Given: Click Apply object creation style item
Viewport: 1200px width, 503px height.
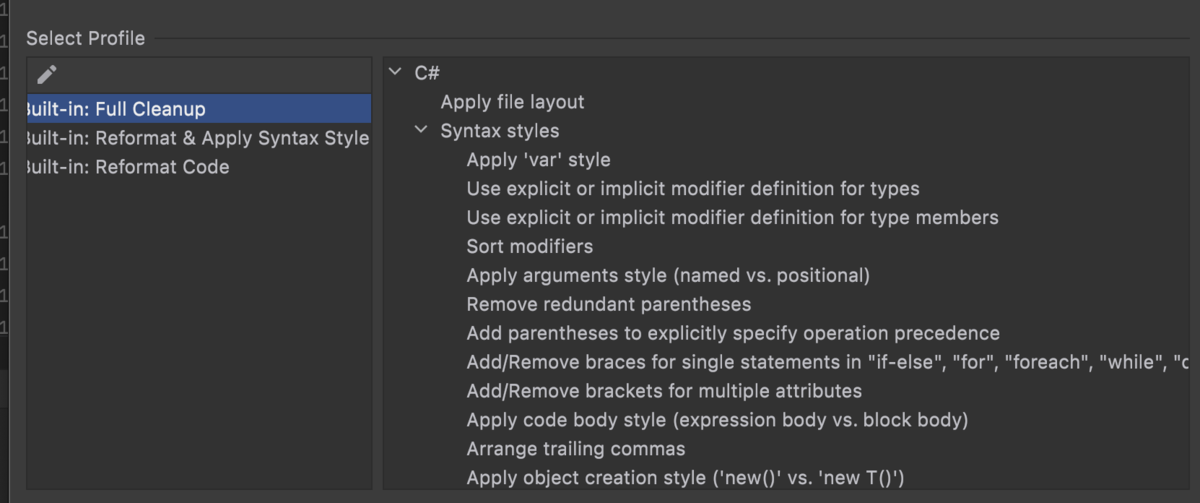Looking at the screenshot, I should pos(691,477).
